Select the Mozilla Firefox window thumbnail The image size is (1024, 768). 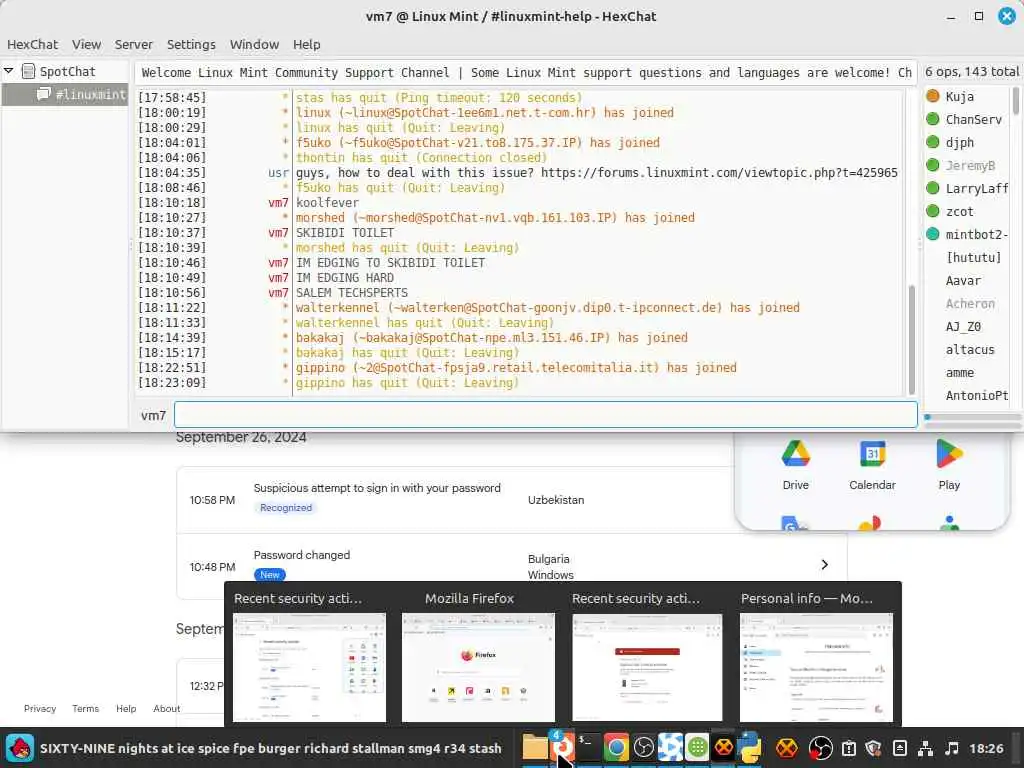(x=478, y=667)
